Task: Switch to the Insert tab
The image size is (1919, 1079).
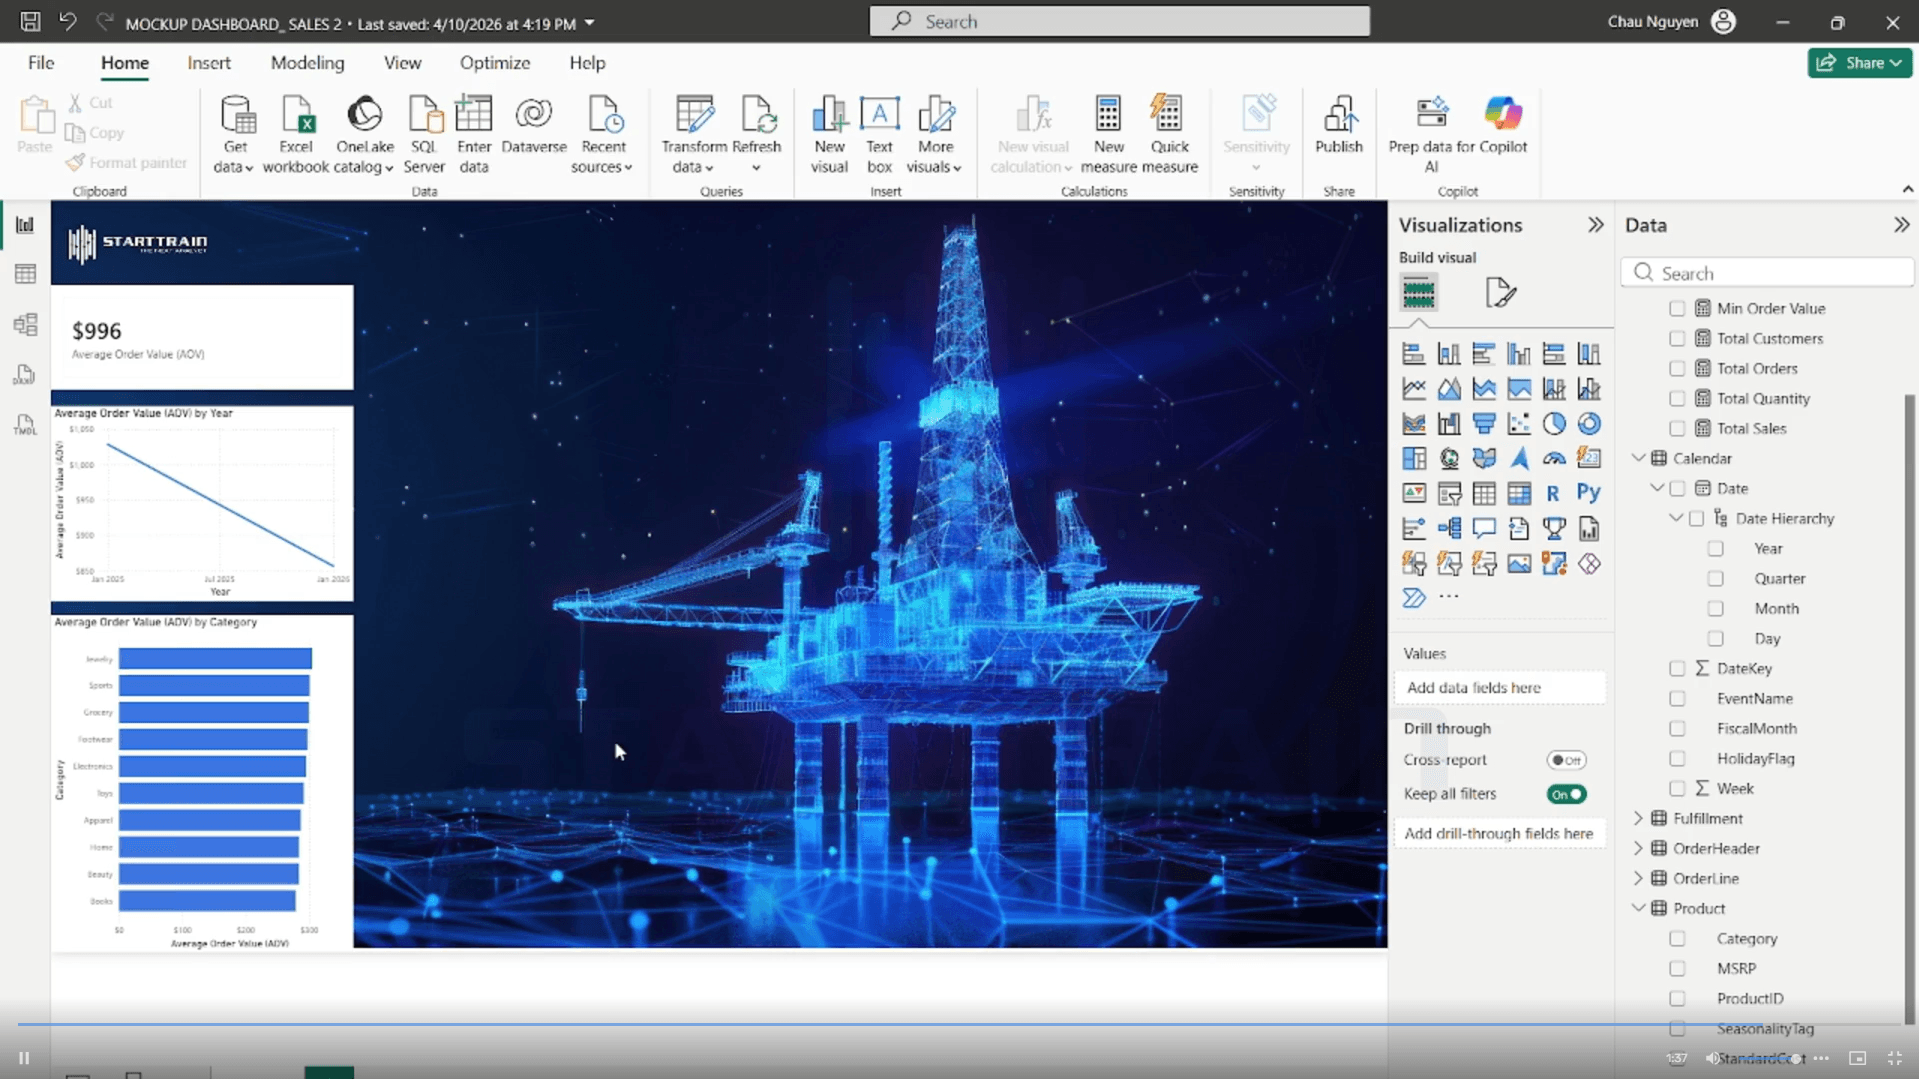Action: 209,63
